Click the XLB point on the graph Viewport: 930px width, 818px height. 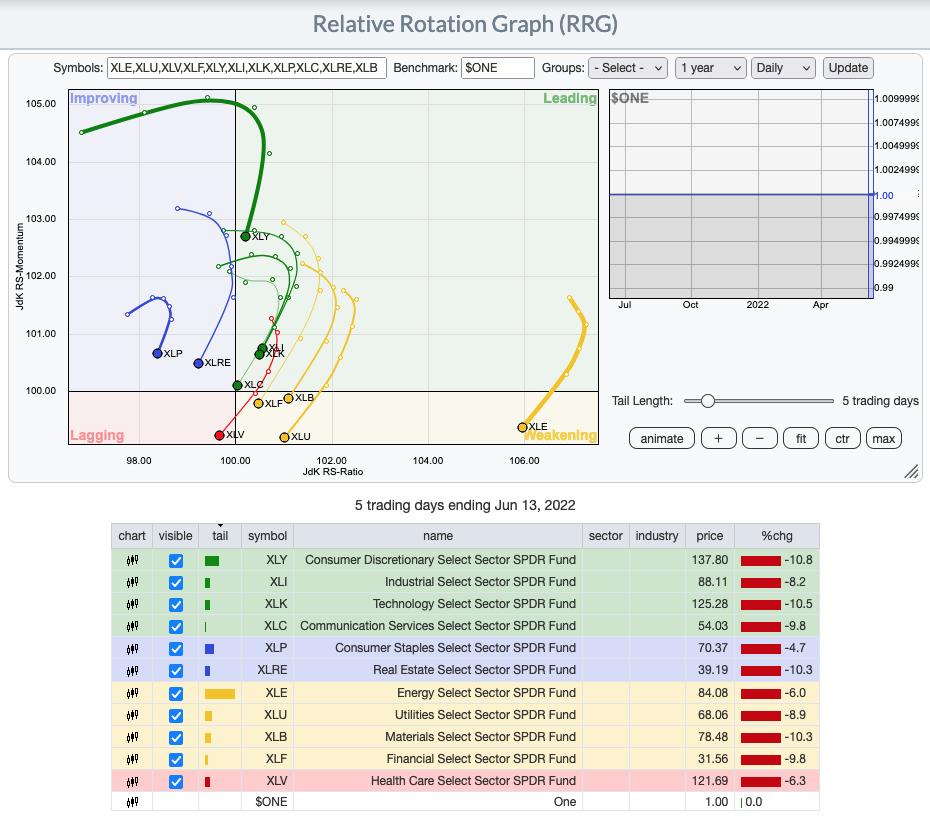tap(288, 398)
